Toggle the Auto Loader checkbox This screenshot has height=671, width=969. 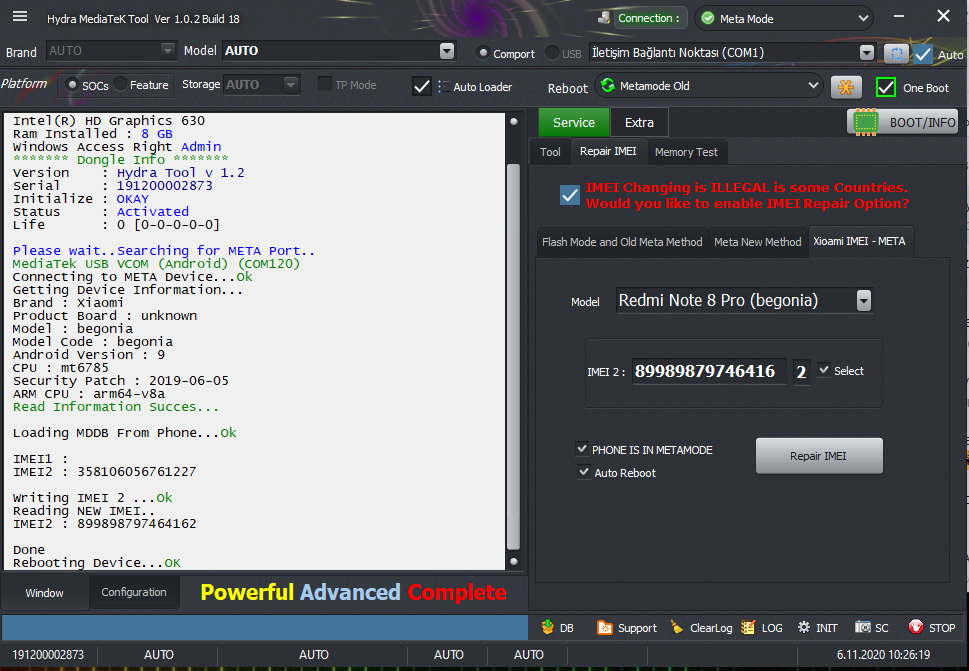click(422, 87)
